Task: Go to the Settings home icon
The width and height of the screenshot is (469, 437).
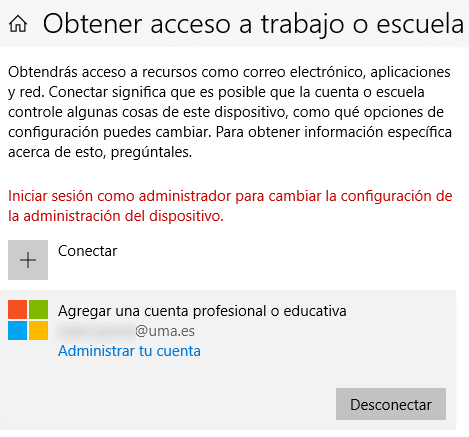Action: pos(18,24)
